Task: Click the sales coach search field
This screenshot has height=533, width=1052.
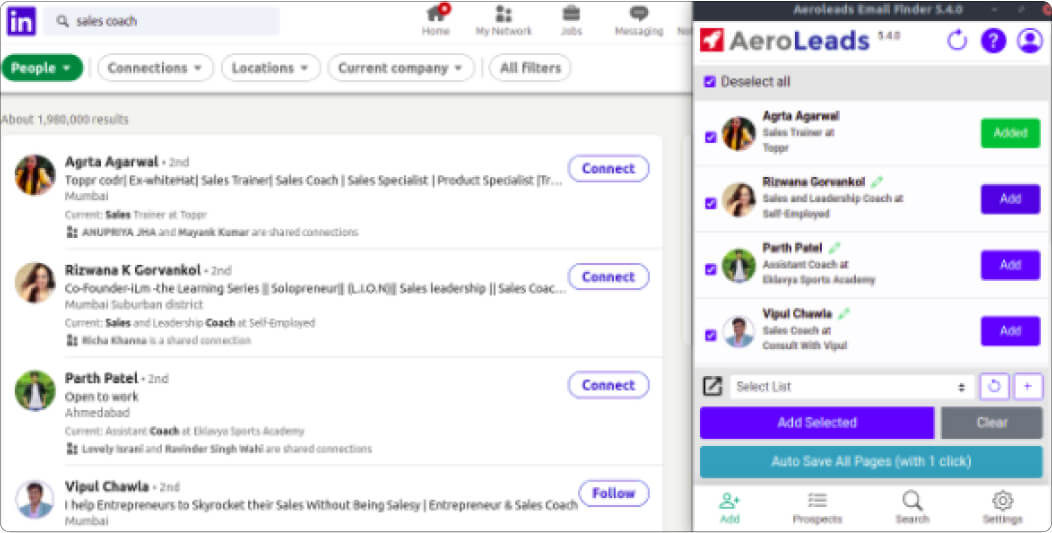Action: pyautogui.click(x=162, y=21)
